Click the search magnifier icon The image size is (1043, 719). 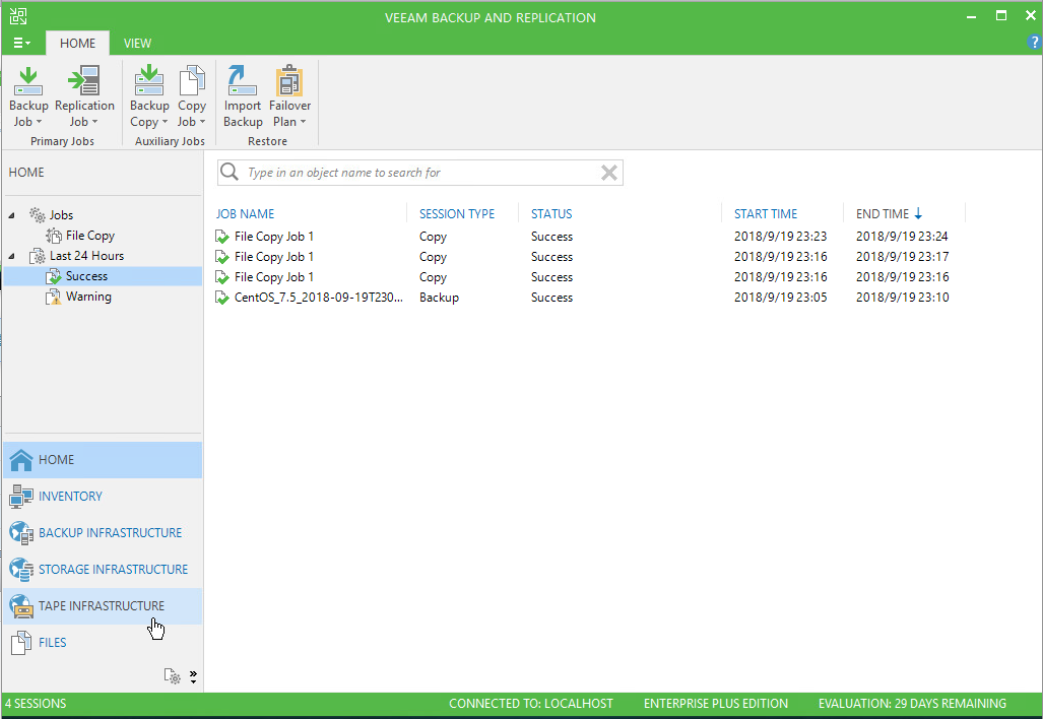(x=229, y=172)
